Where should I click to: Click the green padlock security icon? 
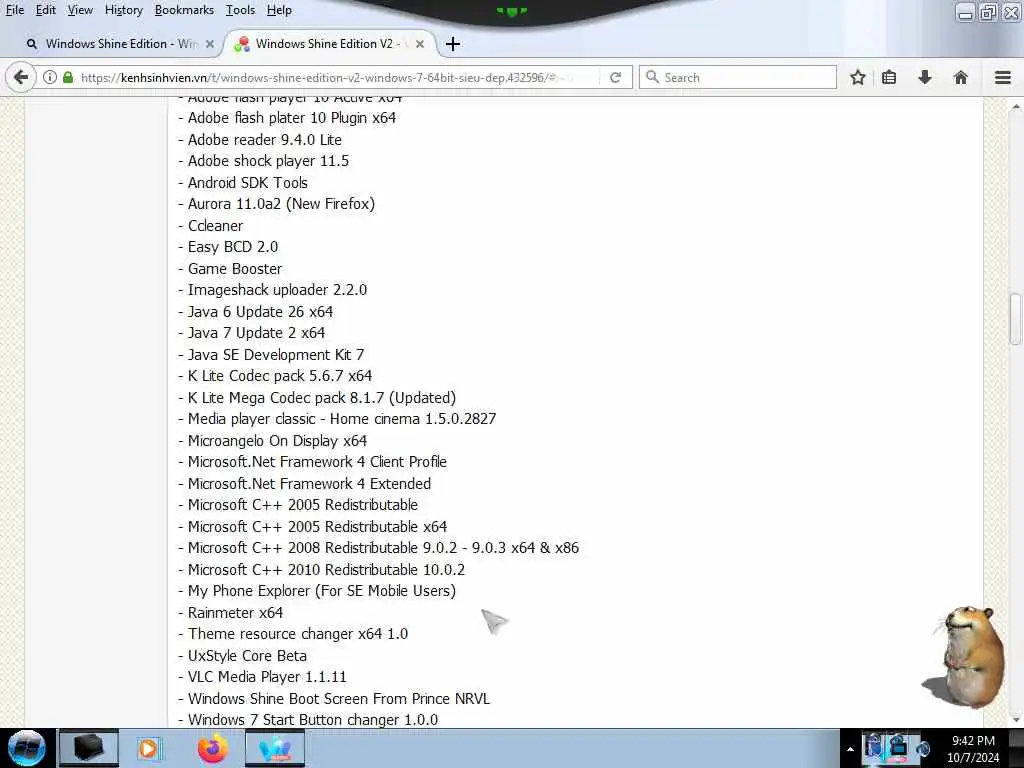[x=67, y=77]
